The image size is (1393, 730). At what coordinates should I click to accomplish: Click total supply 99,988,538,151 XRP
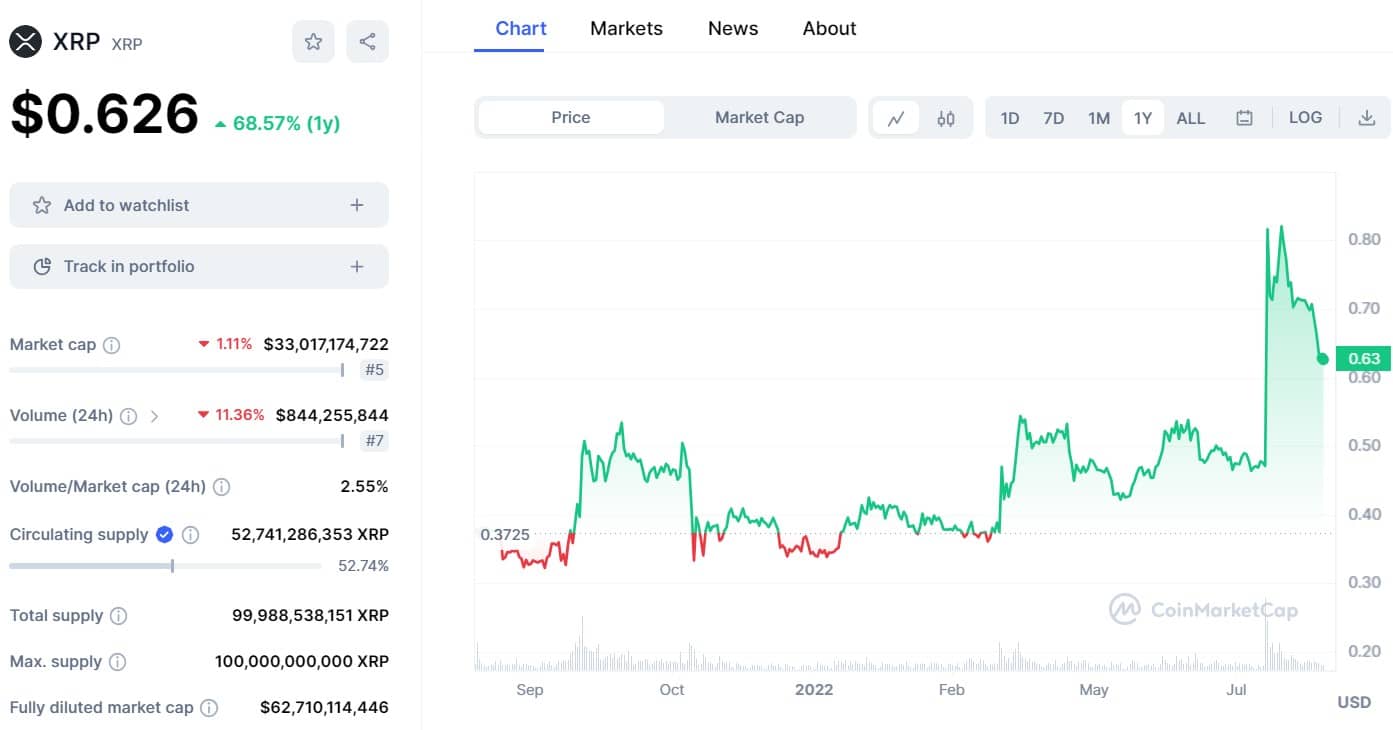point(310,616)
